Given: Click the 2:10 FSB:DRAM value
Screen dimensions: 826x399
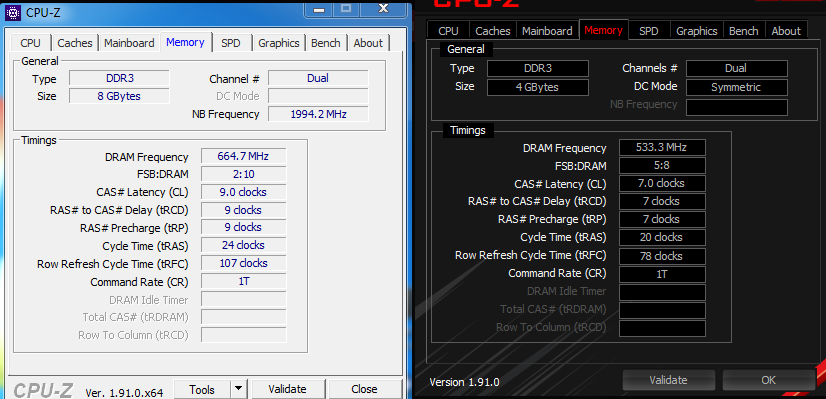Looking at the screenshot, I should pos(243,174).
